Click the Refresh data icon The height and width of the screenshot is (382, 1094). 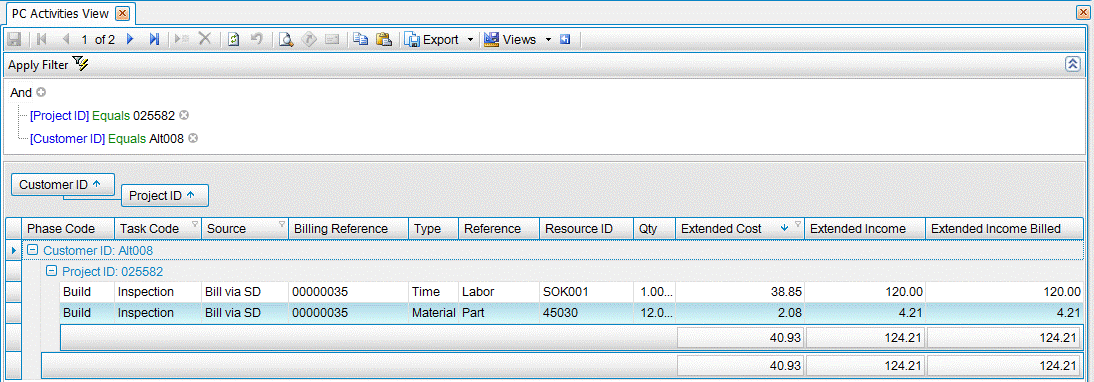coord(234,40)
